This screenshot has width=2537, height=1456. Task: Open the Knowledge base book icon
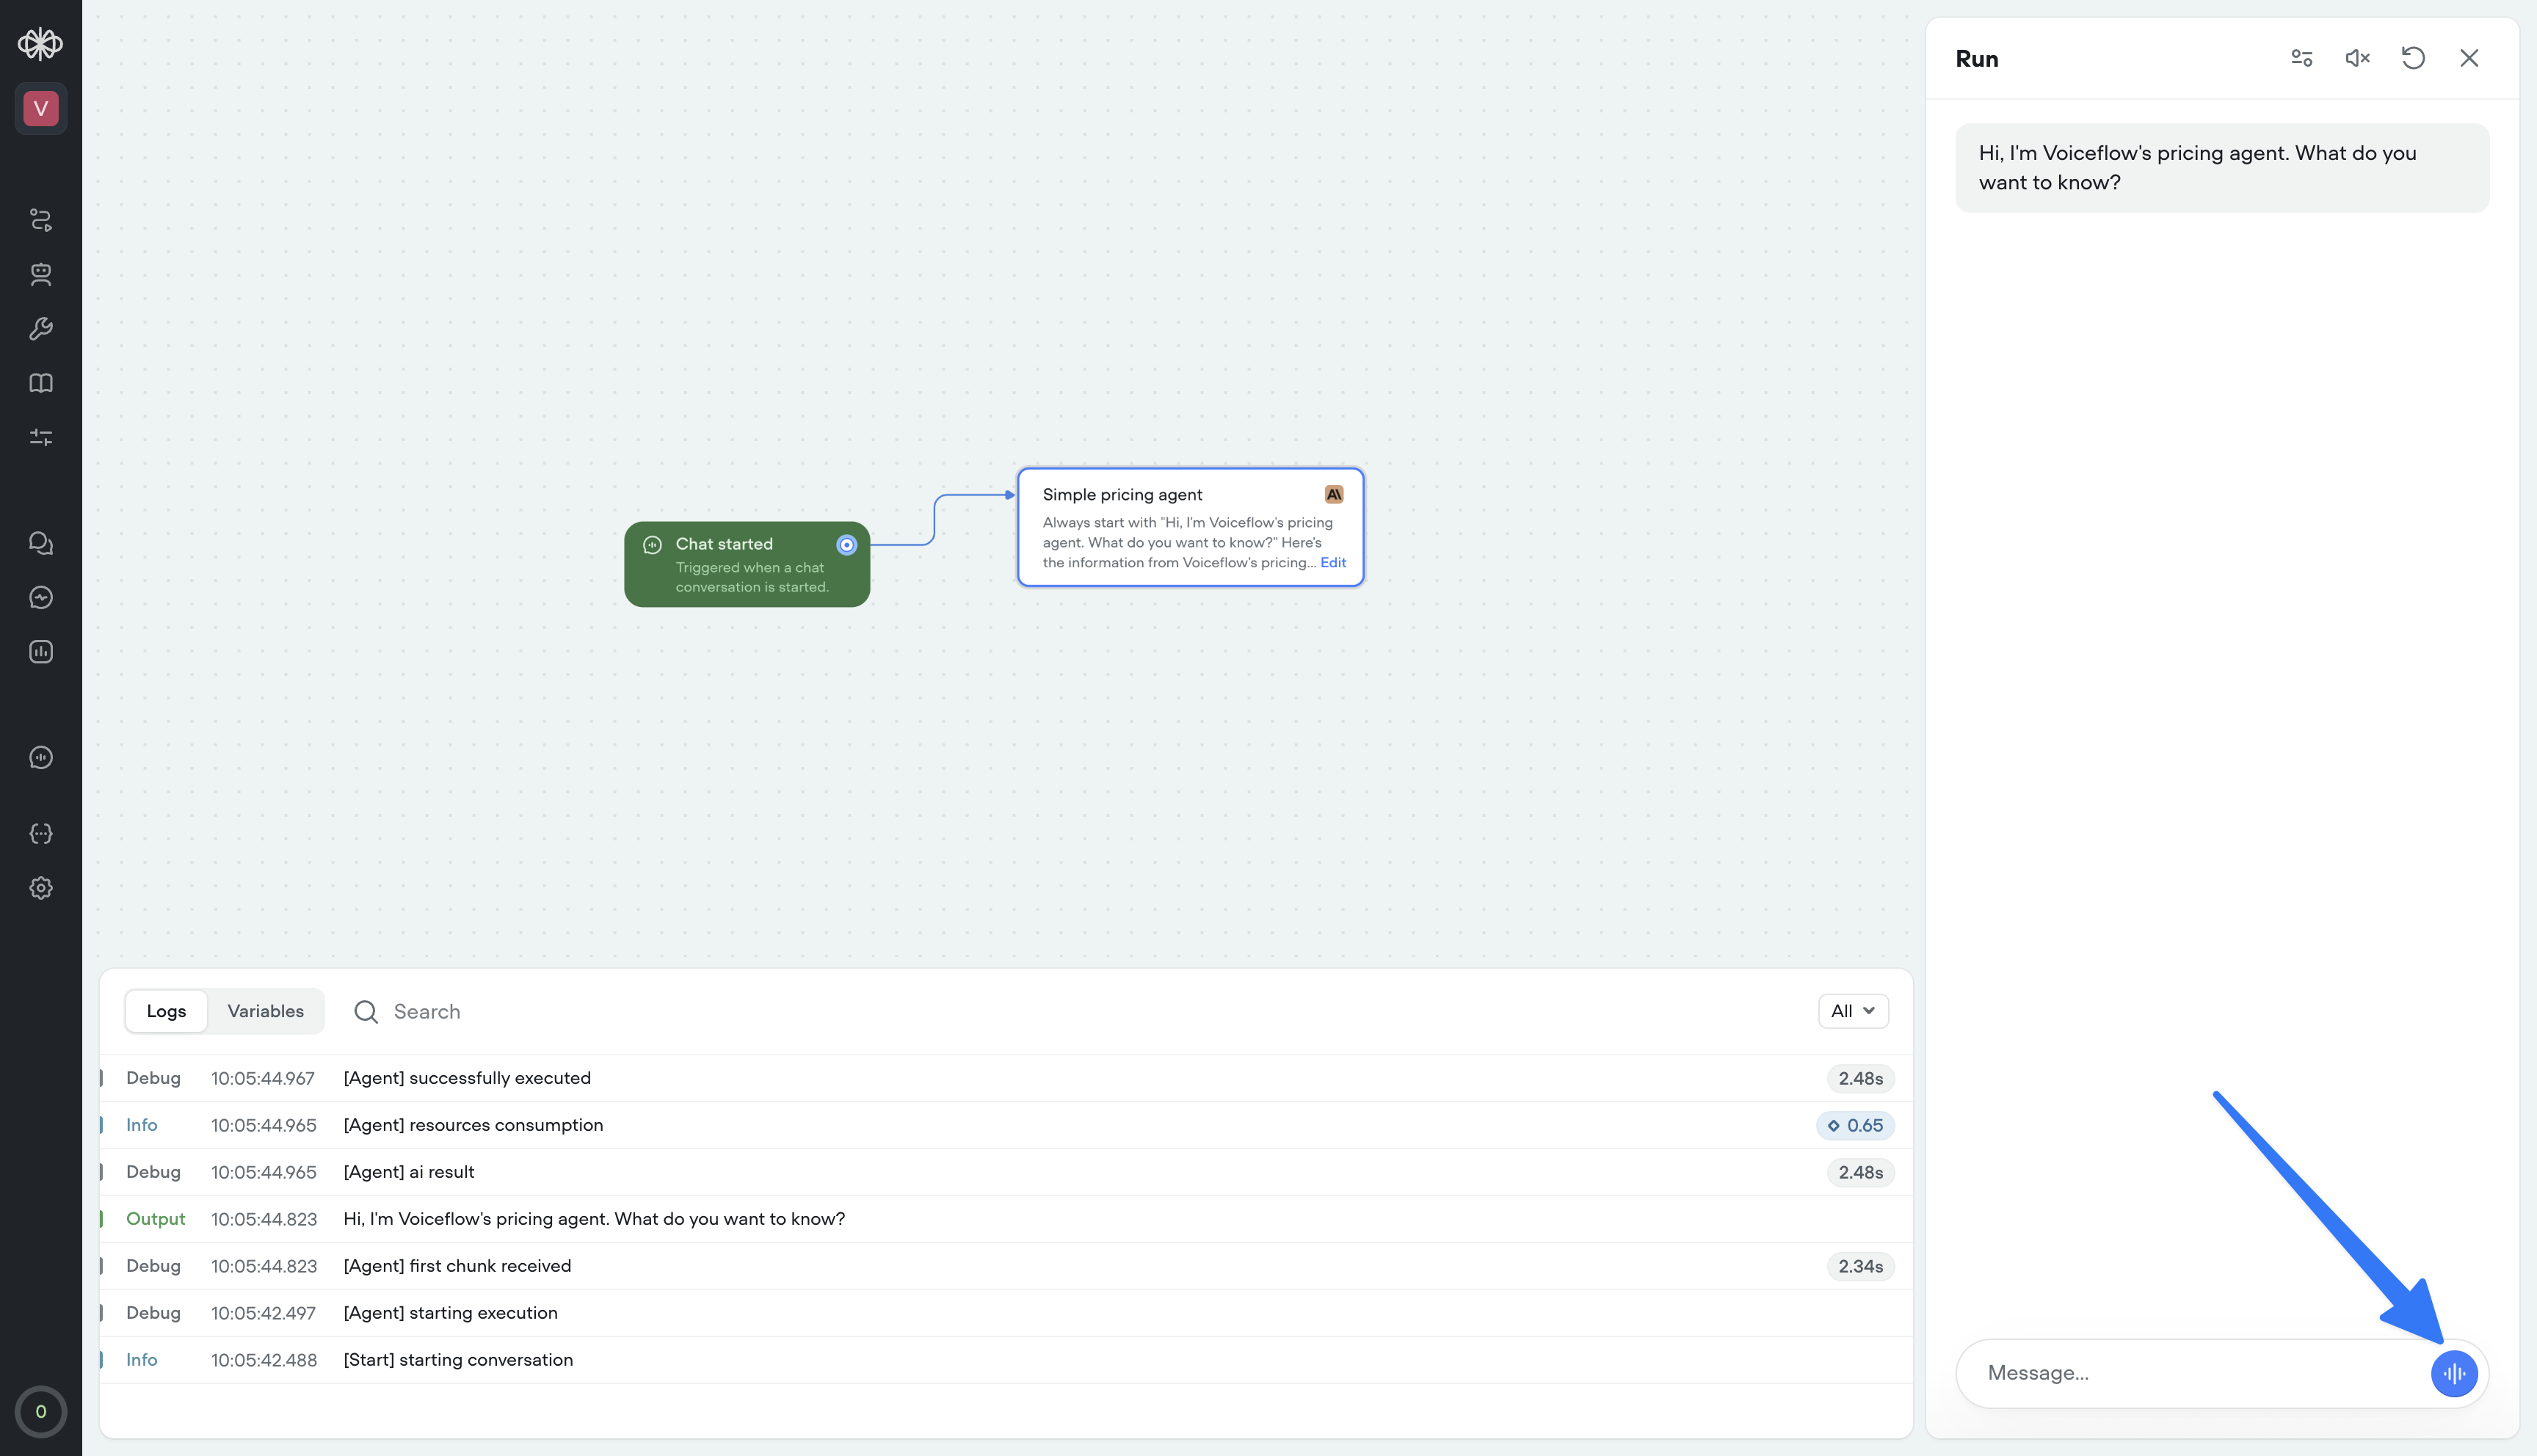[40, 382]
